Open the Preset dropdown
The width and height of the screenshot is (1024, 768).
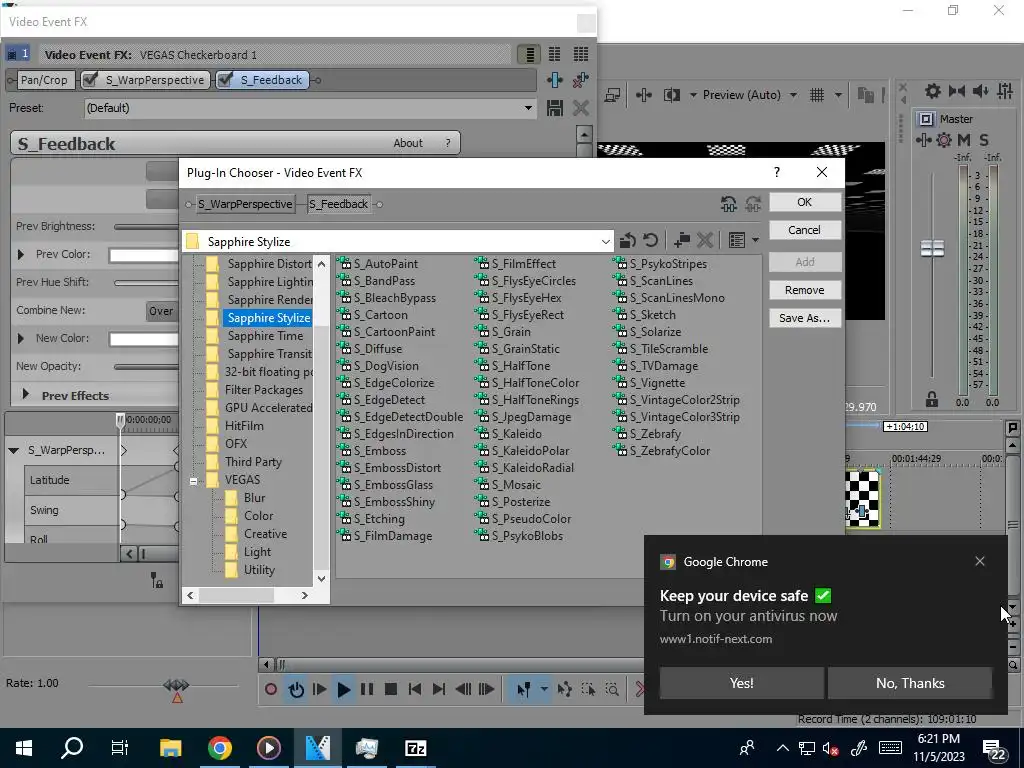[528, 108]
